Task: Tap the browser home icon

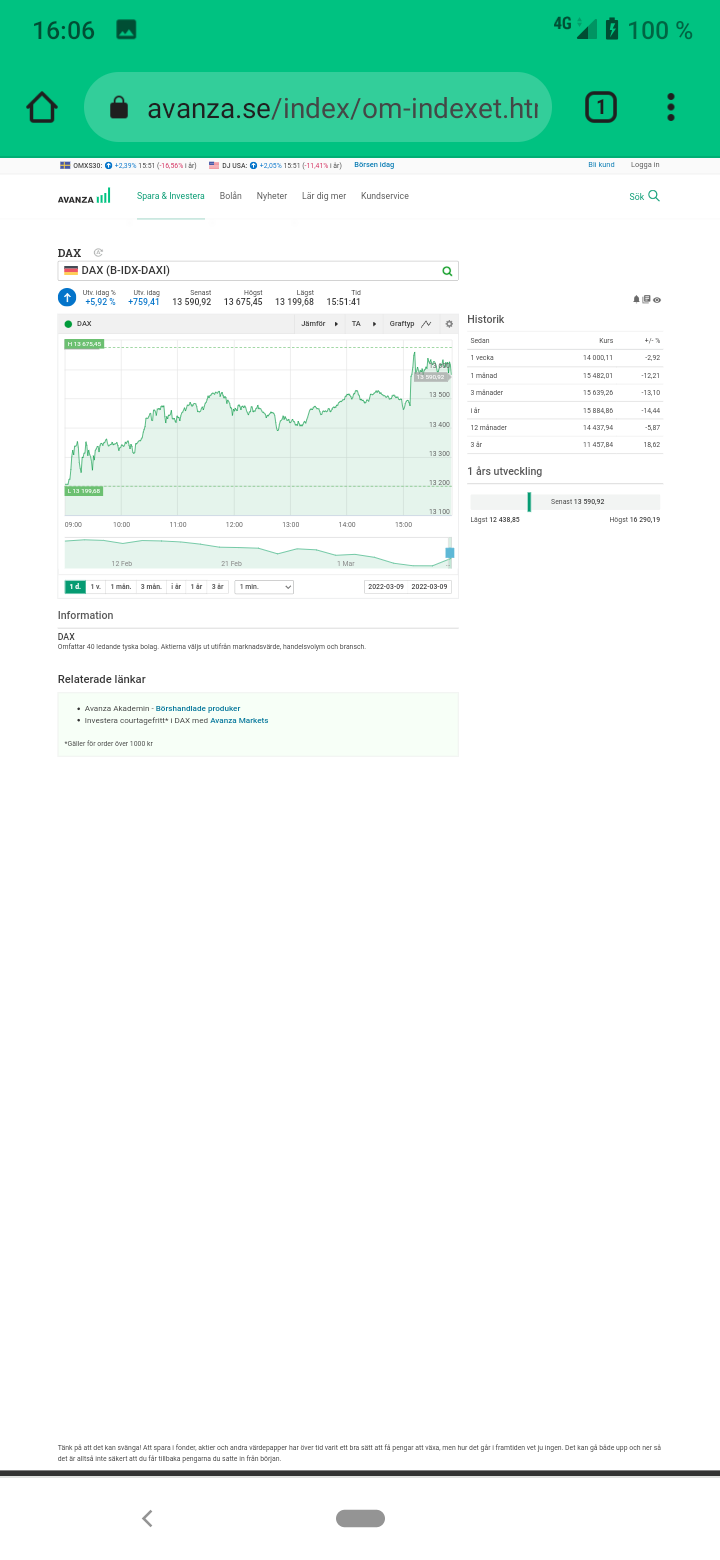Action: pos(42,107)
